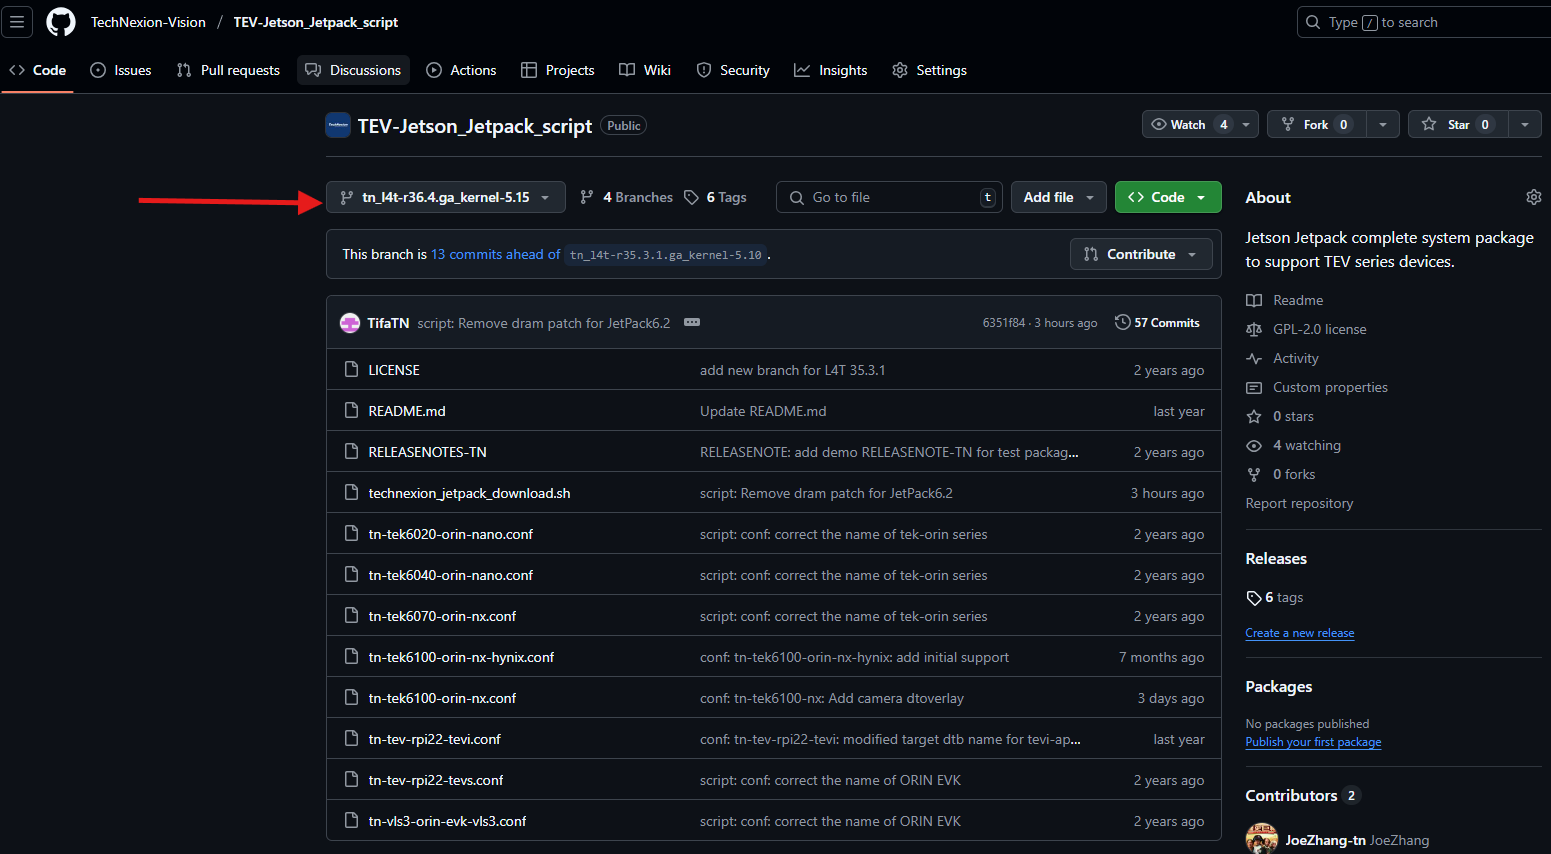Expand the Star lists dropdown arrow
This screenshot has height=854, width=1551.
coord(1524,124)
